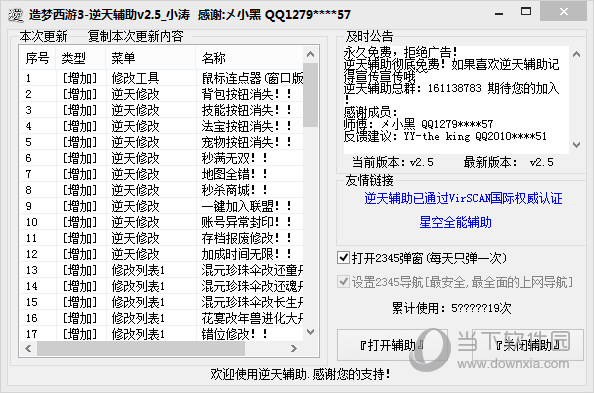The width and height of the screenshot is (594, 393).
Task: Select row 技能按钮消失
Action: (161, 110)
